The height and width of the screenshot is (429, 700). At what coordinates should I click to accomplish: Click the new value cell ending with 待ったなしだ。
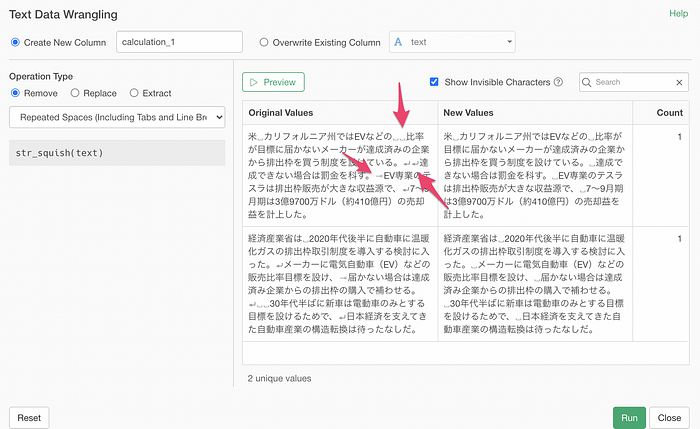coord(535,284)
